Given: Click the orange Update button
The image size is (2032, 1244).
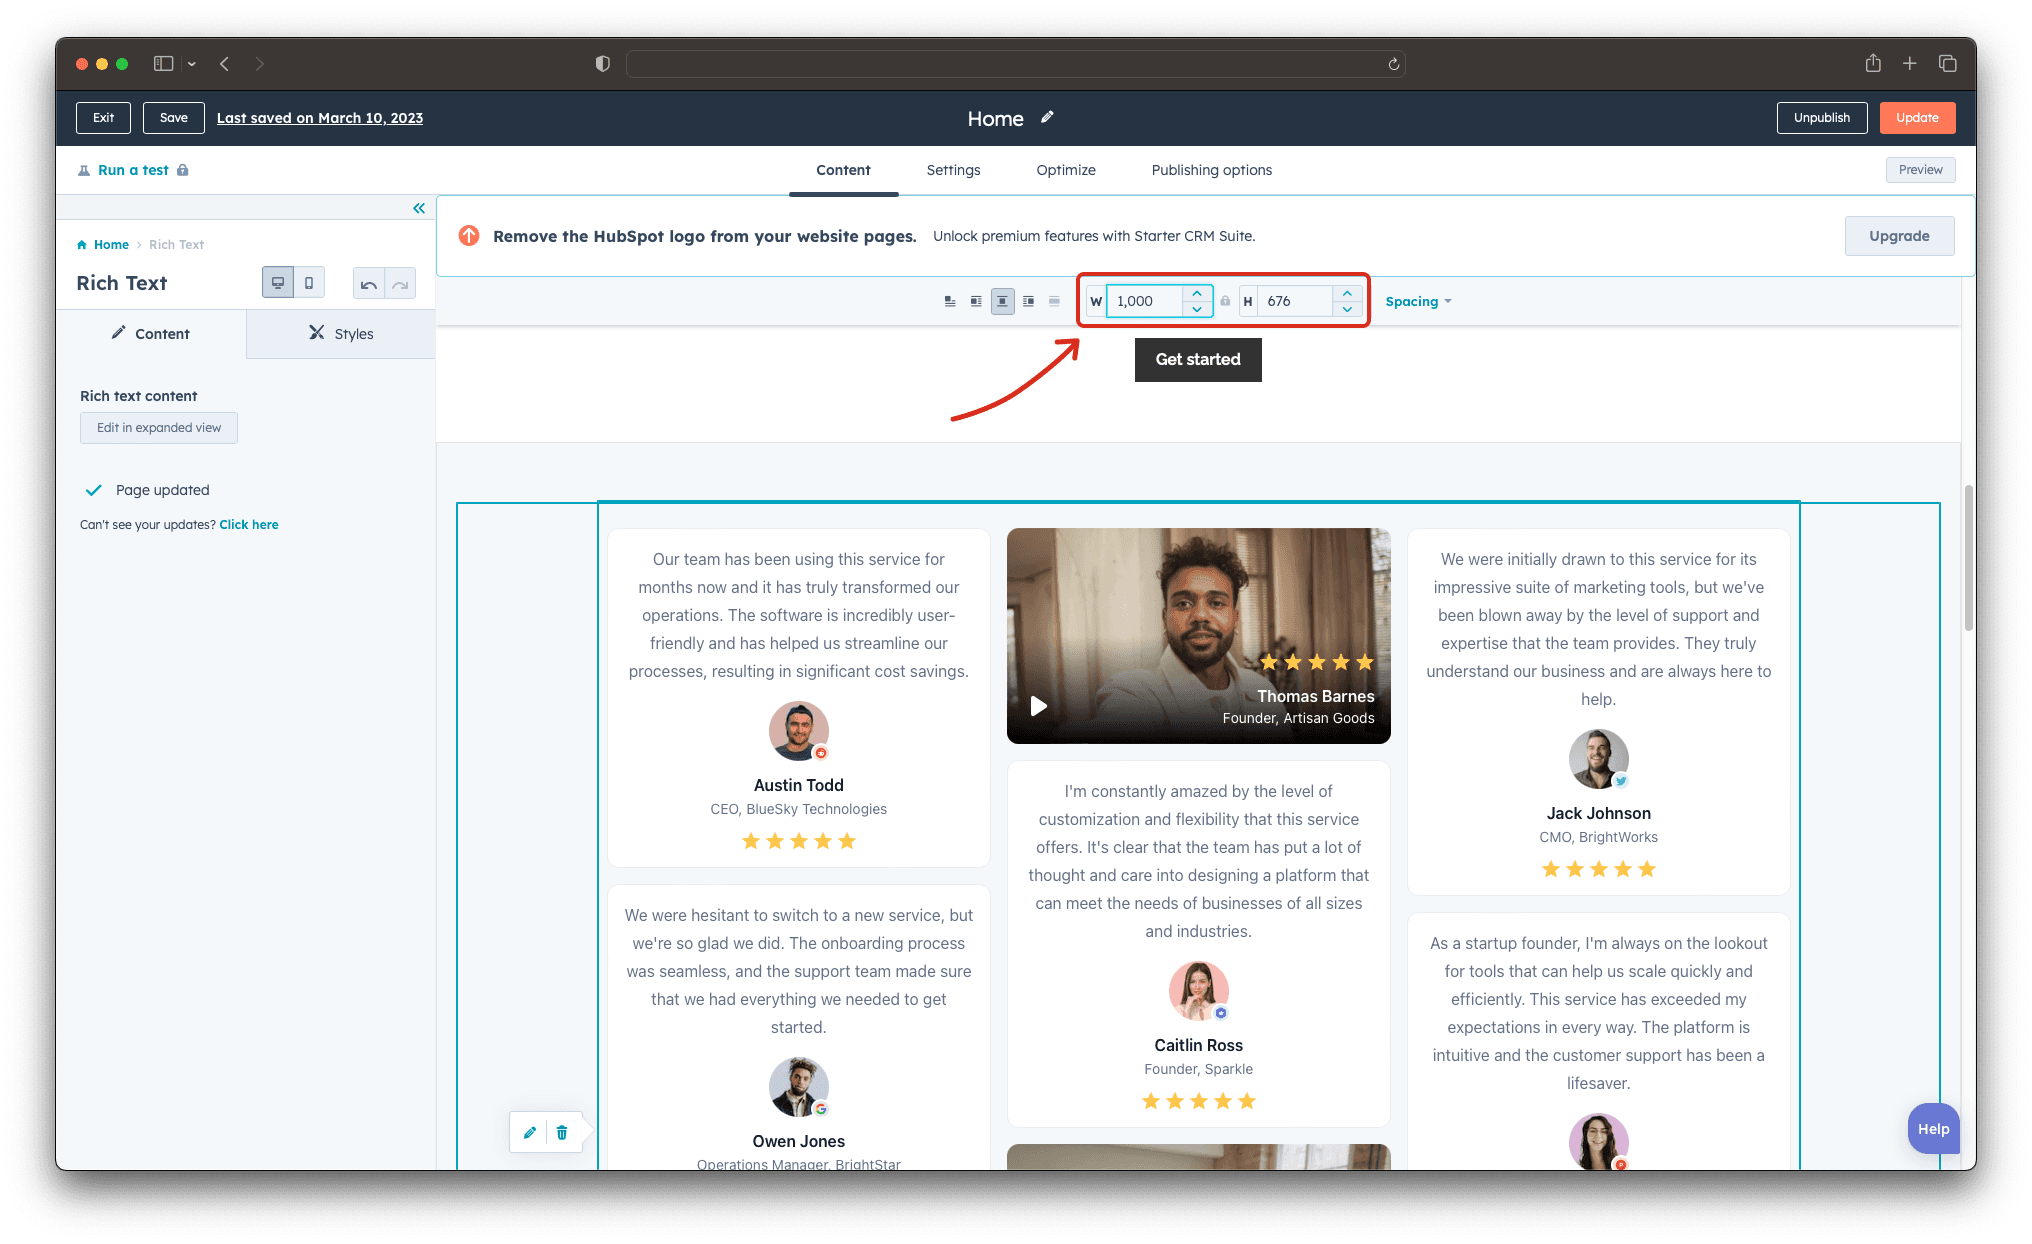Looking at the screenshot, I should tap(1917, 118).
